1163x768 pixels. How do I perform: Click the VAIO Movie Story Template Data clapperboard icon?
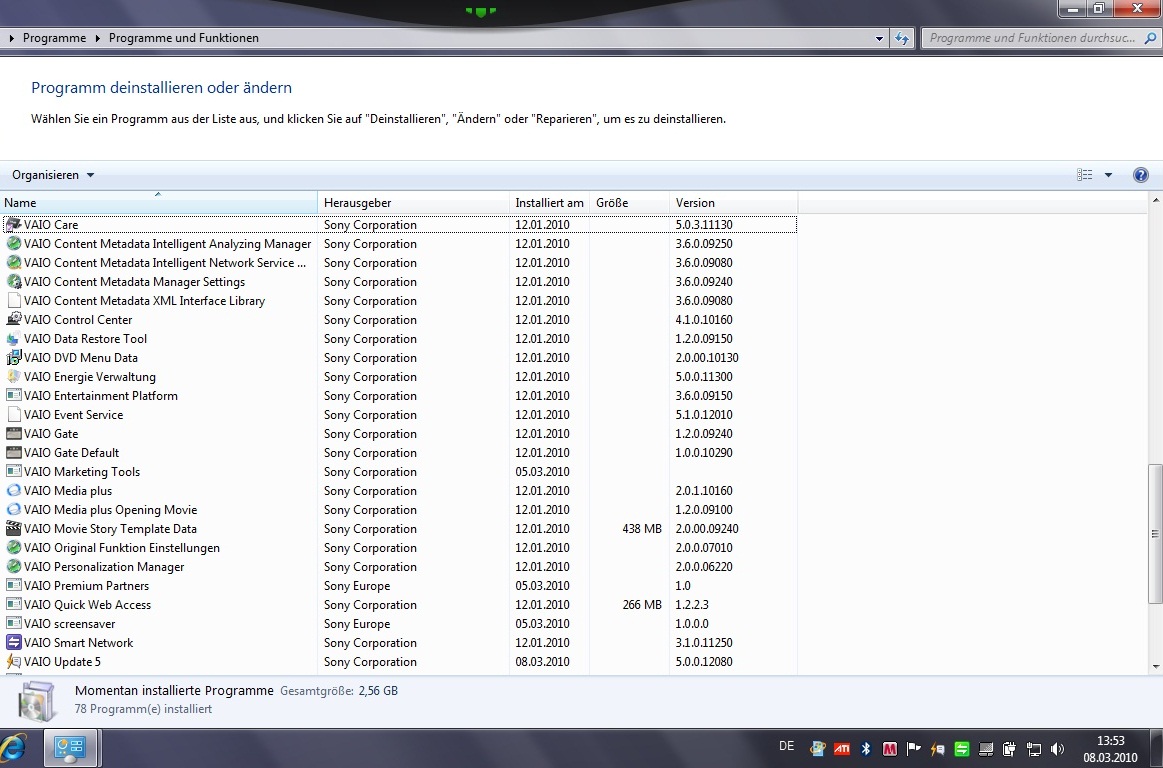click(13, 528)
